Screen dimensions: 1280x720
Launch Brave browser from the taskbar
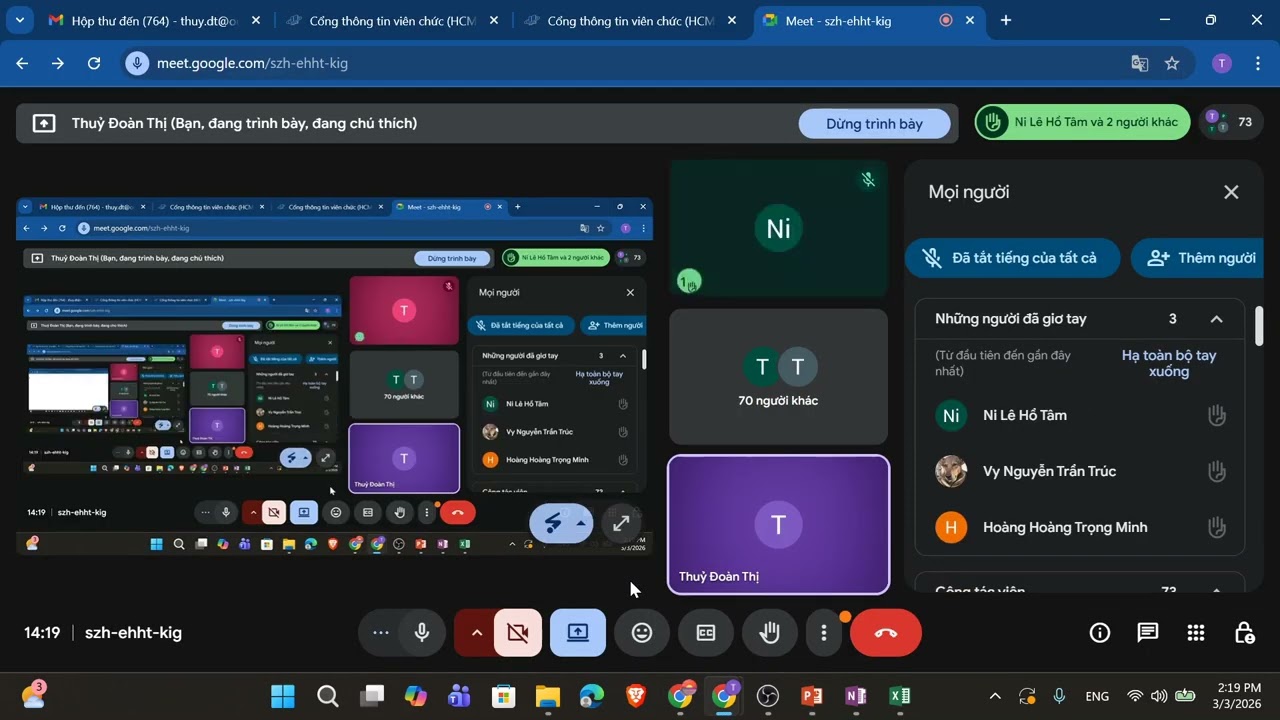tap(635, 696)
